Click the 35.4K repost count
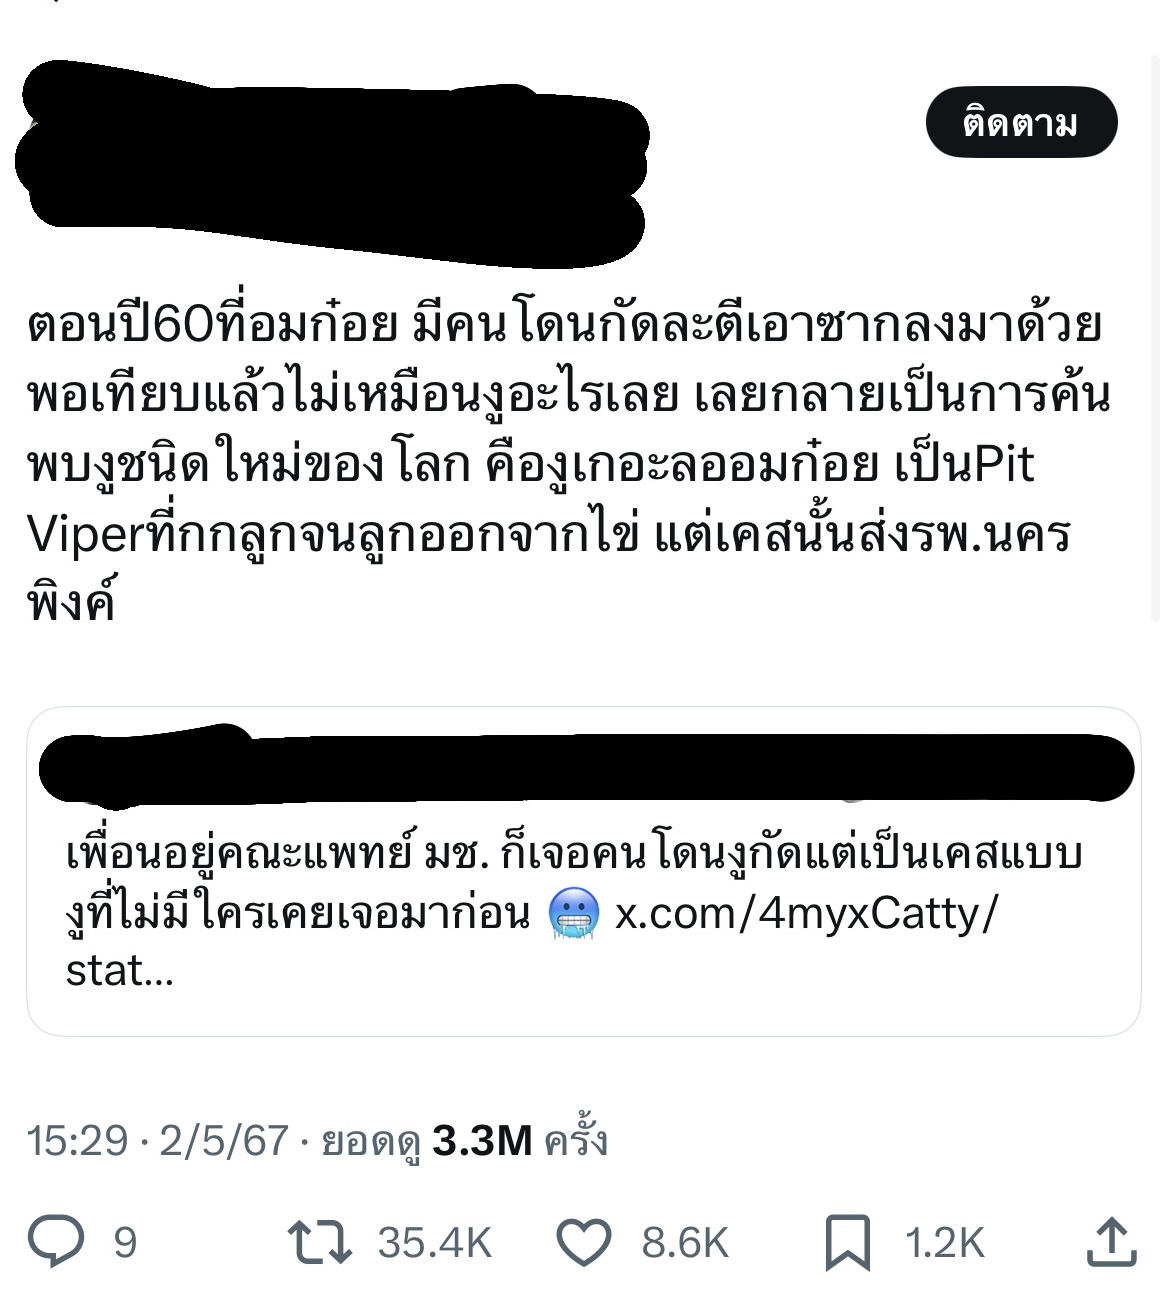Viewport: 1169px width, 1298px height. coord(435,1243)
